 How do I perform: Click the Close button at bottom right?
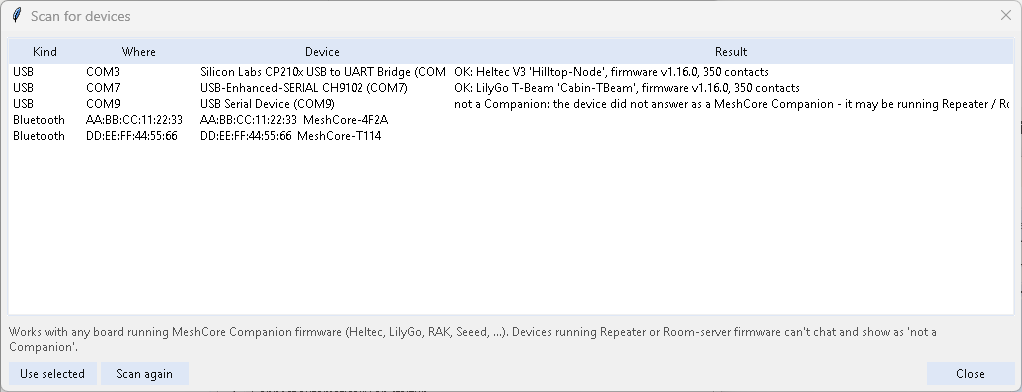[970, 374]
